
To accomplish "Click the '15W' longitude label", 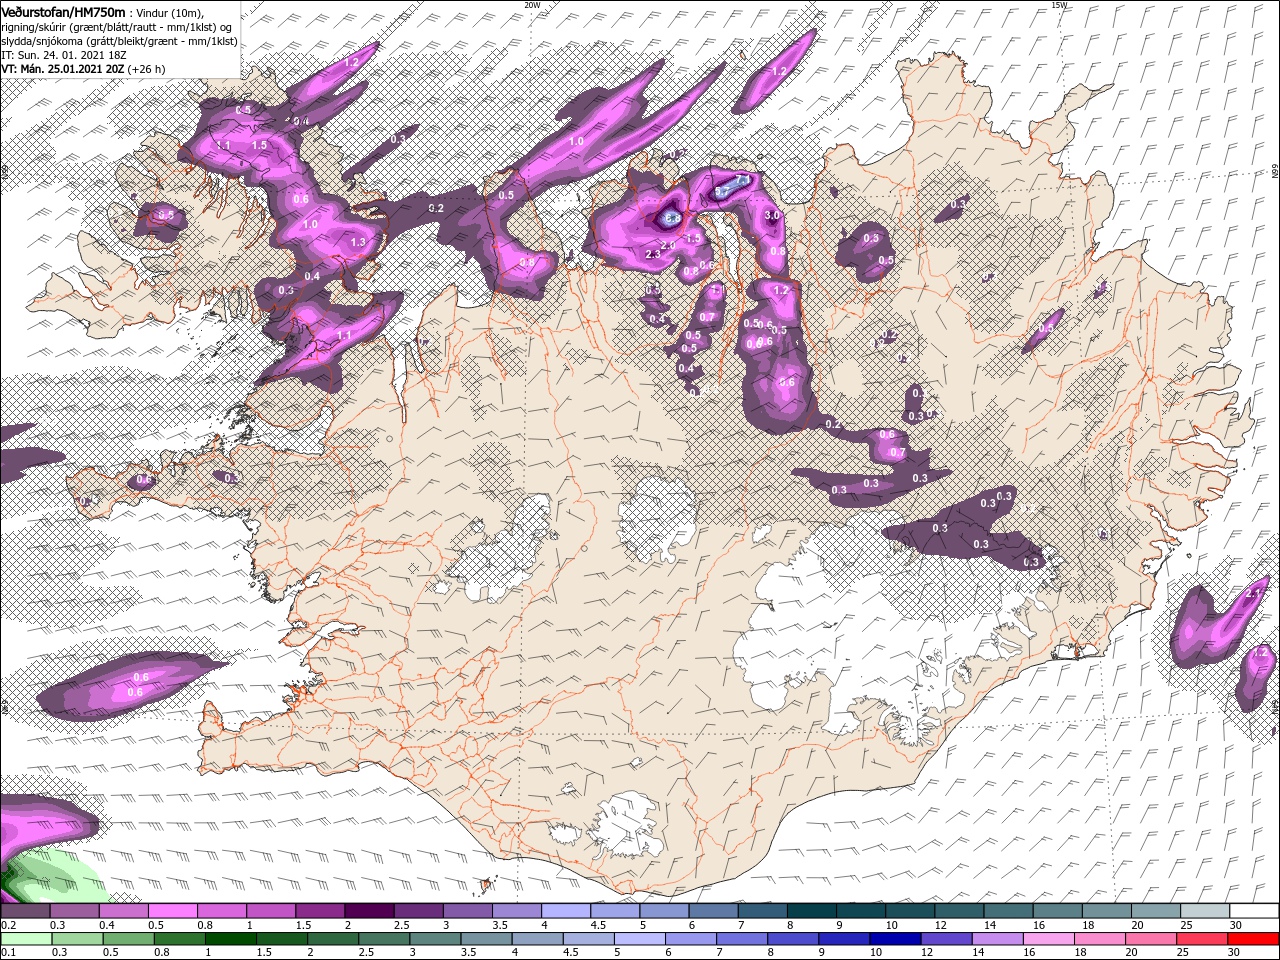I will point(1059,5).
